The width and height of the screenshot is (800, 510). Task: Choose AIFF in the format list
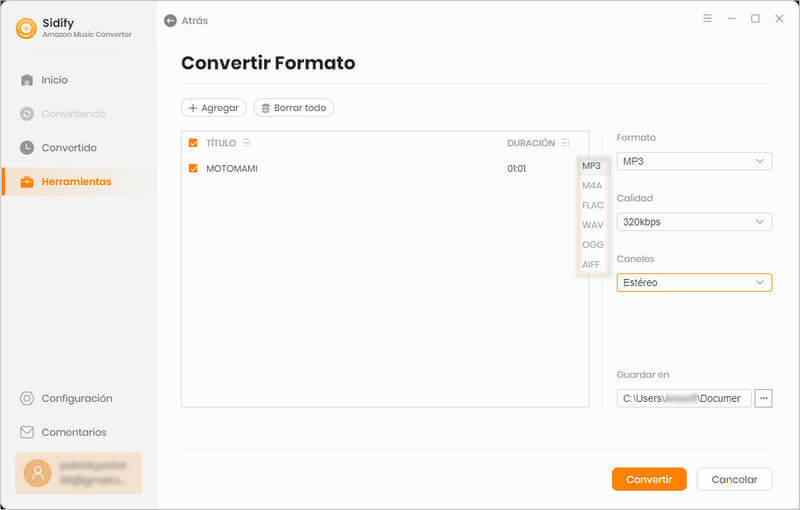(x=591, y=265)
